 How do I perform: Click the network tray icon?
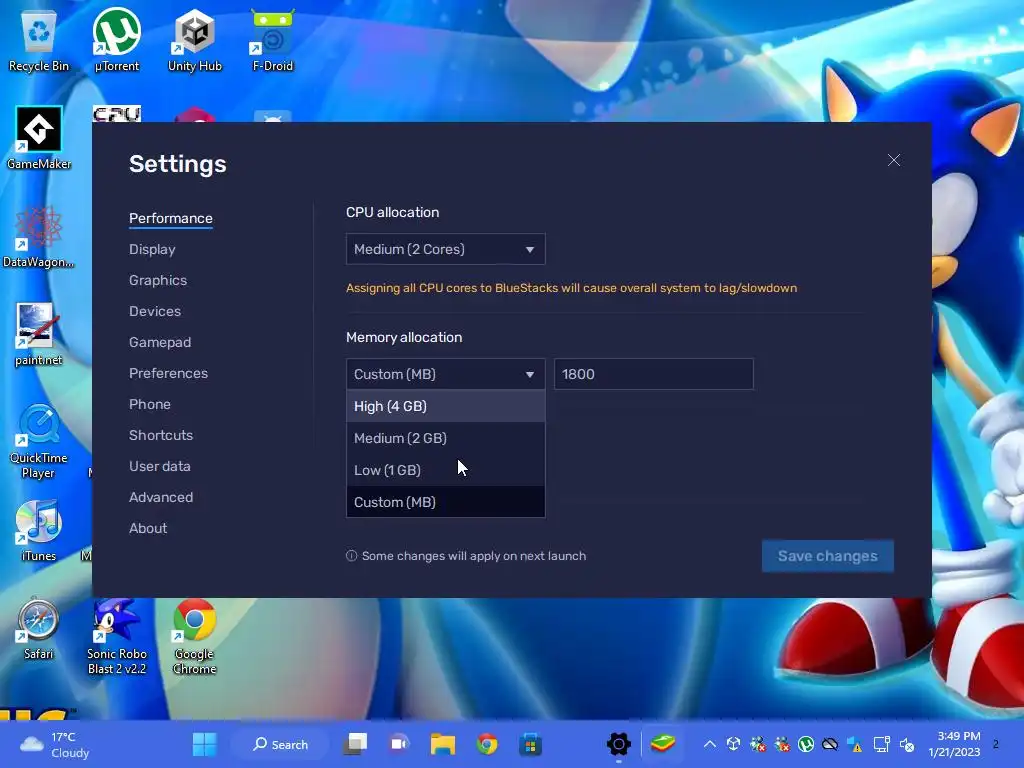click(882, 744)
